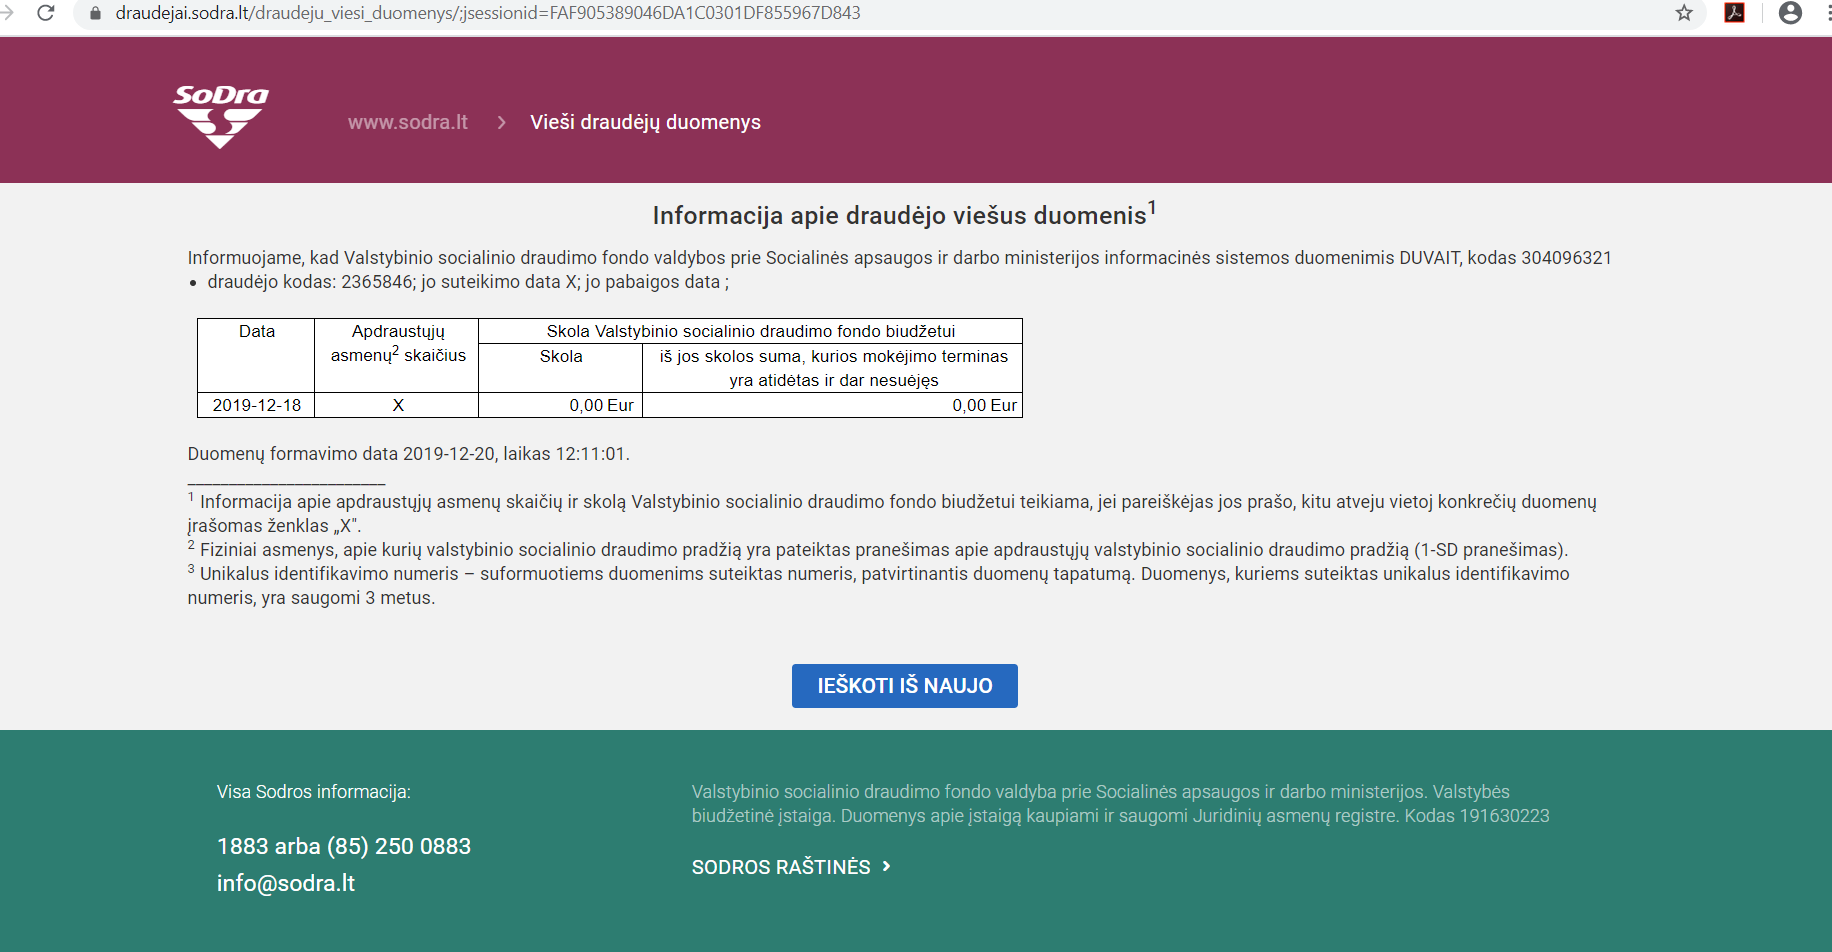Click the padlock site security icon
Screen dimensions: 1832x952
(96, 13)
